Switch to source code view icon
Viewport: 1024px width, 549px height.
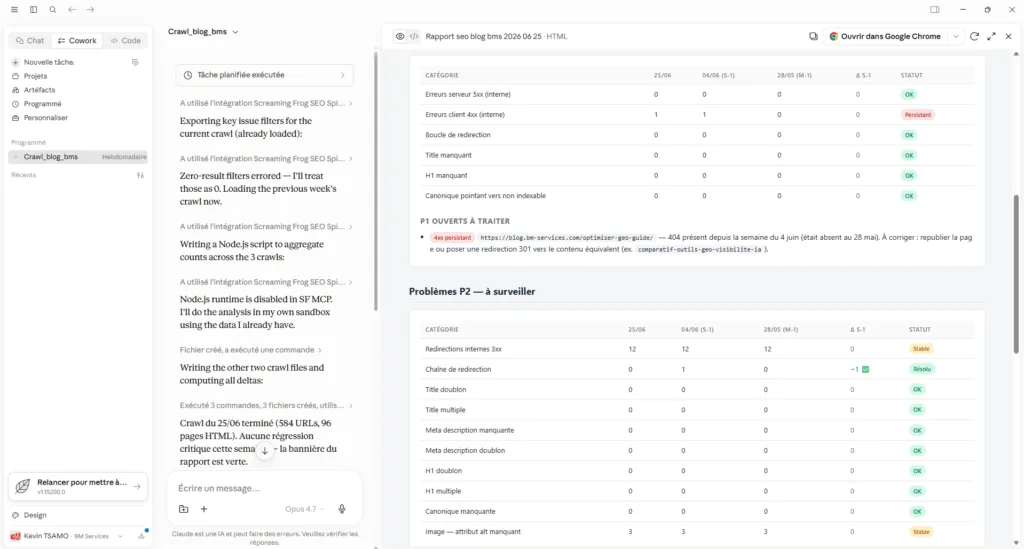coord(414,37)
